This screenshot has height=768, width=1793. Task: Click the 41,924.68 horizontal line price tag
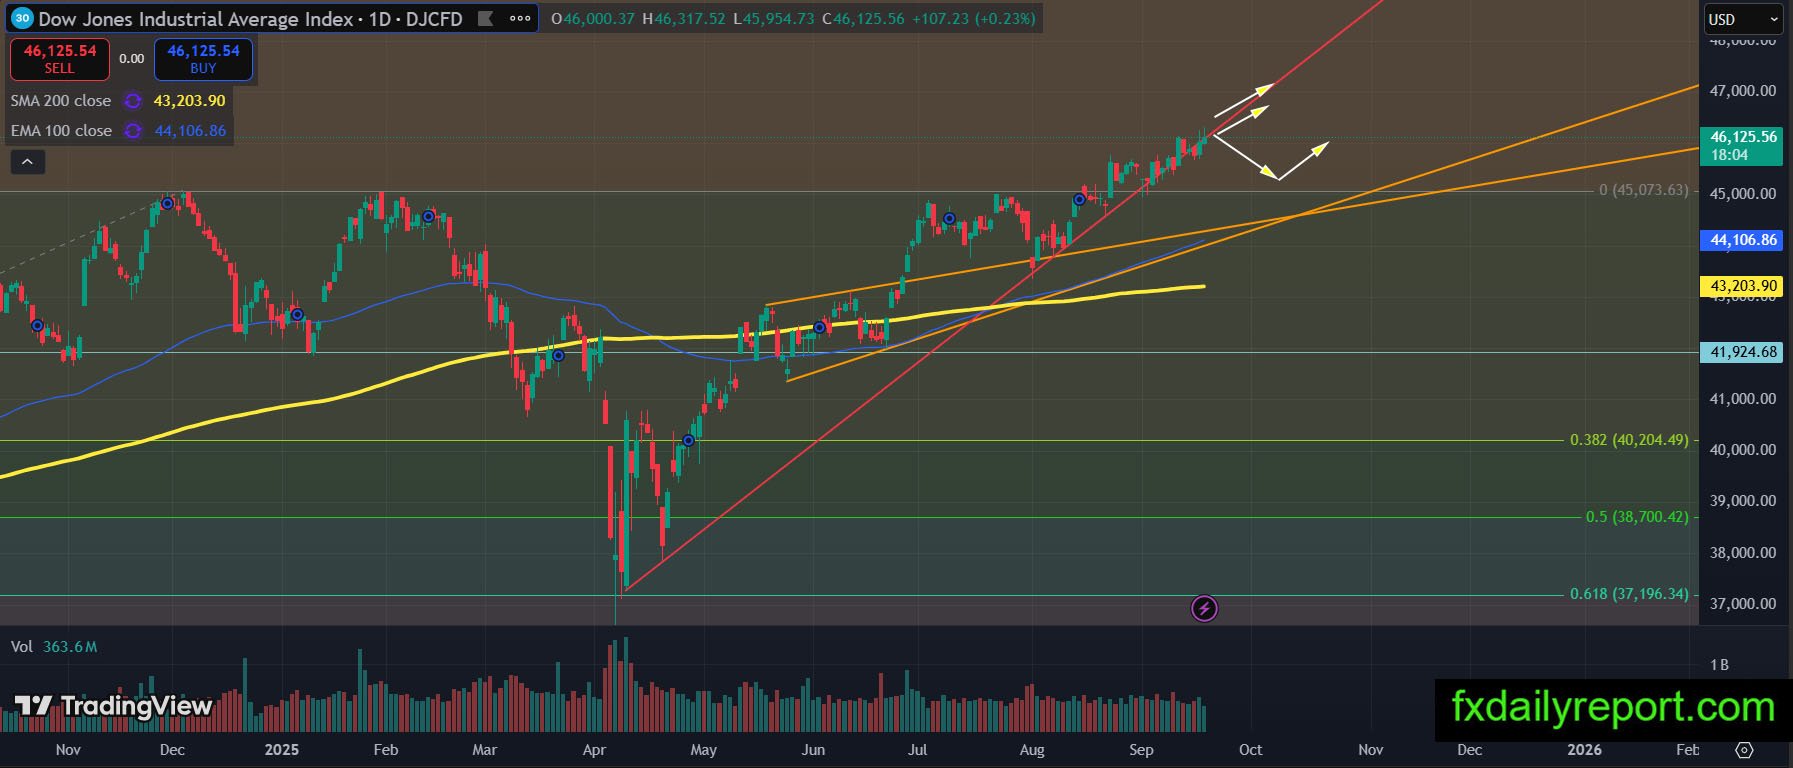(1743, 352)
